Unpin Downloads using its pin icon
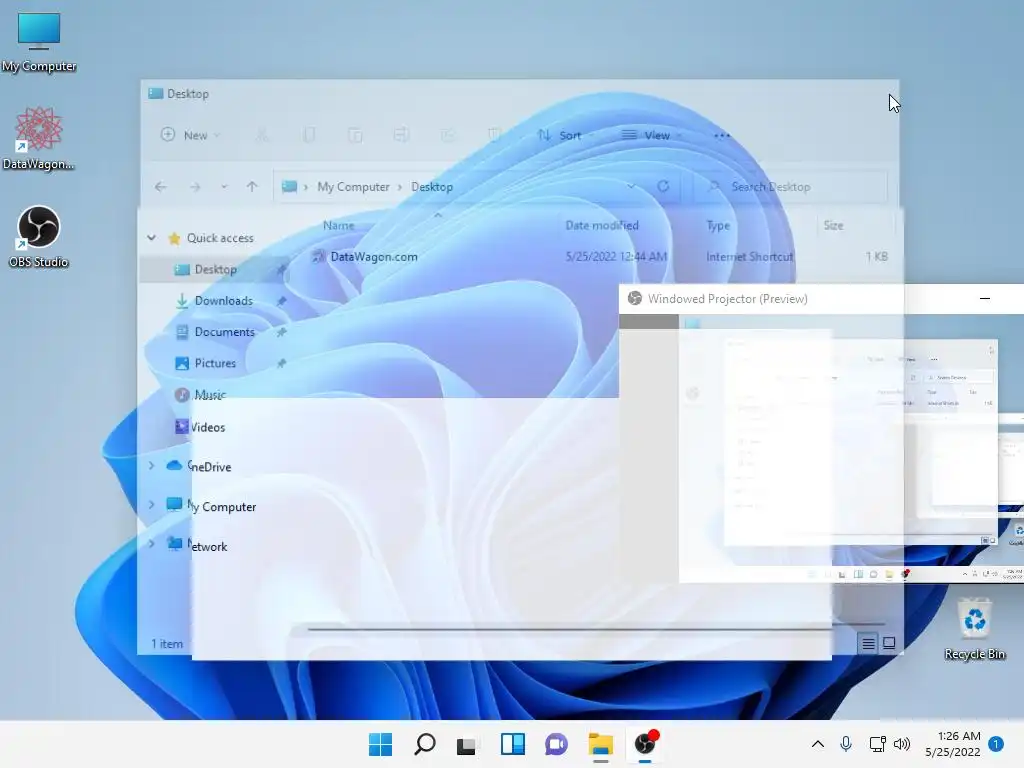The image size is (1024, 768). 281,300
